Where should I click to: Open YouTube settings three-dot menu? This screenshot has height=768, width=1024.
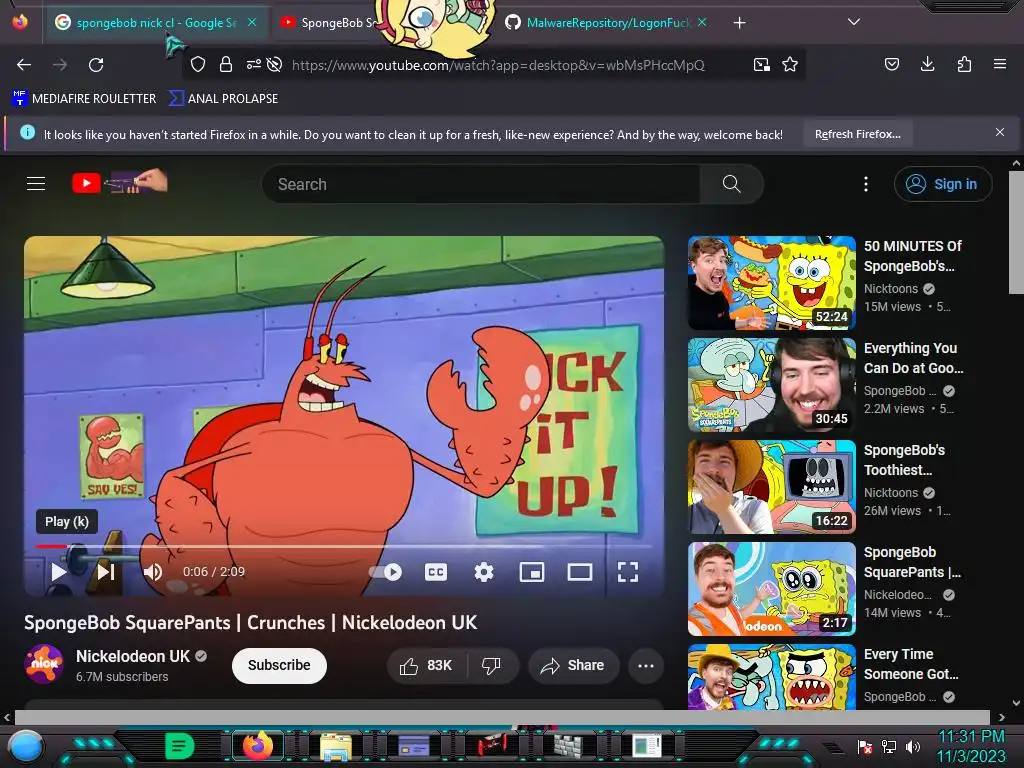(866, 184)
